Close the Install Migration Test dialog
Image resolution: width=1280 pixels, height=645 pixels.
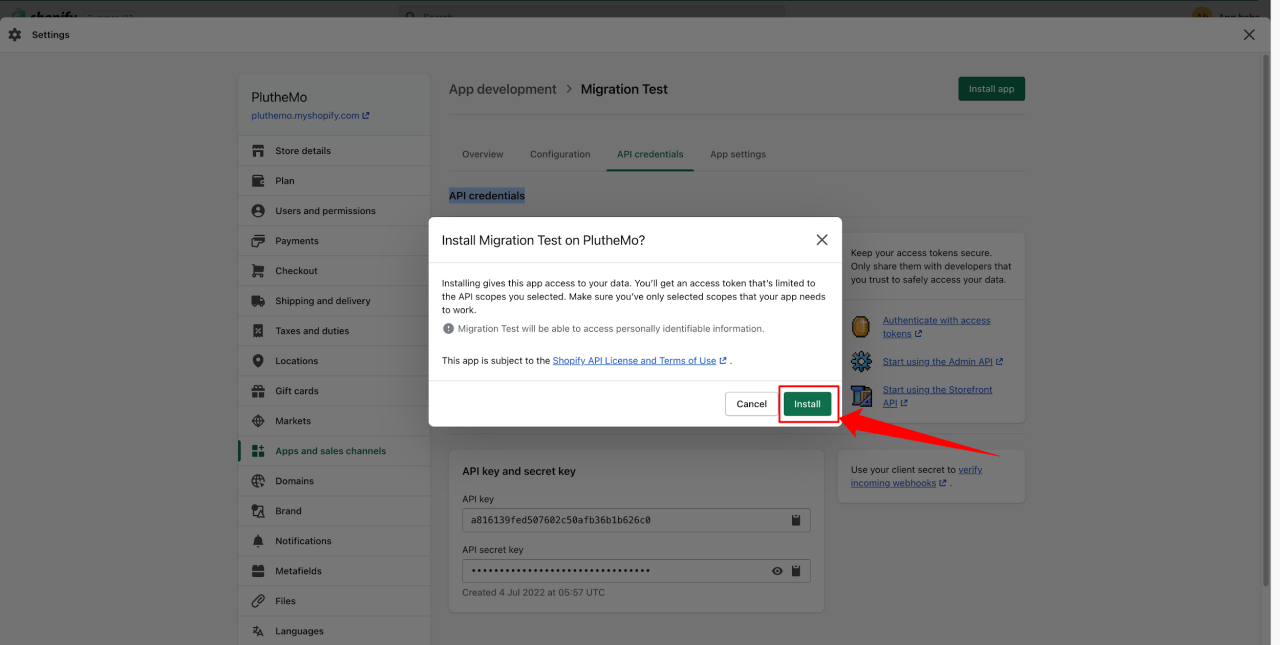(822, 240)
